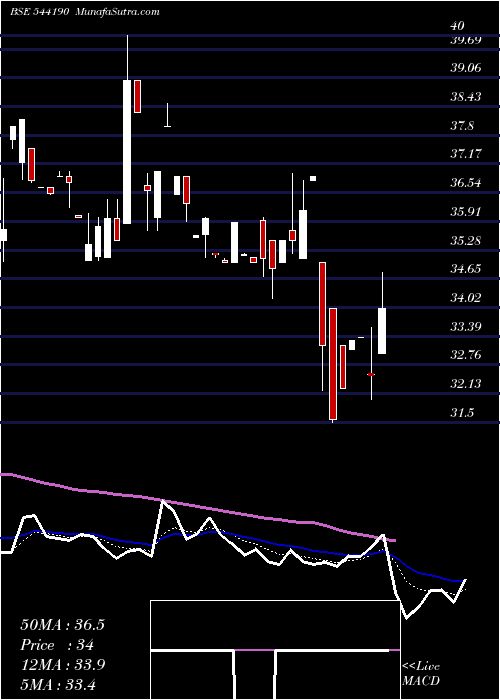Click the '39.06' price axis label
Screen dimensions: 500x700
[466, 68]
